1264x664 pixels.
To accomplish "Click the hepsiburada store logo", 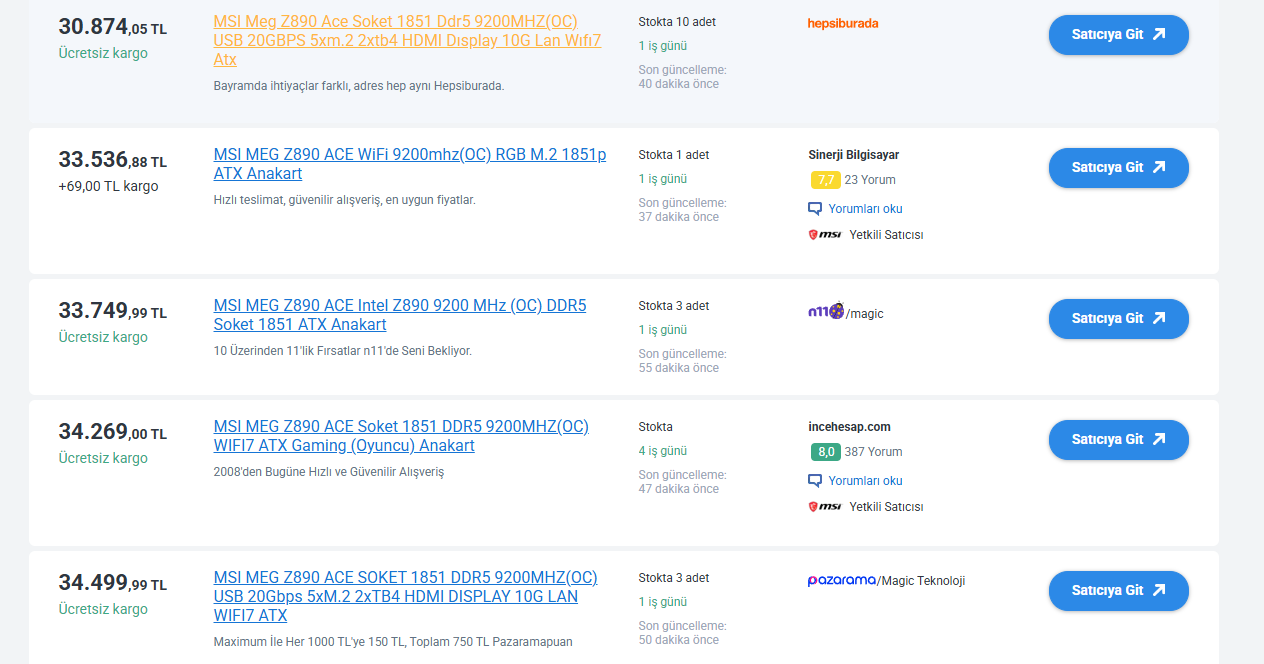I will 843,23.
